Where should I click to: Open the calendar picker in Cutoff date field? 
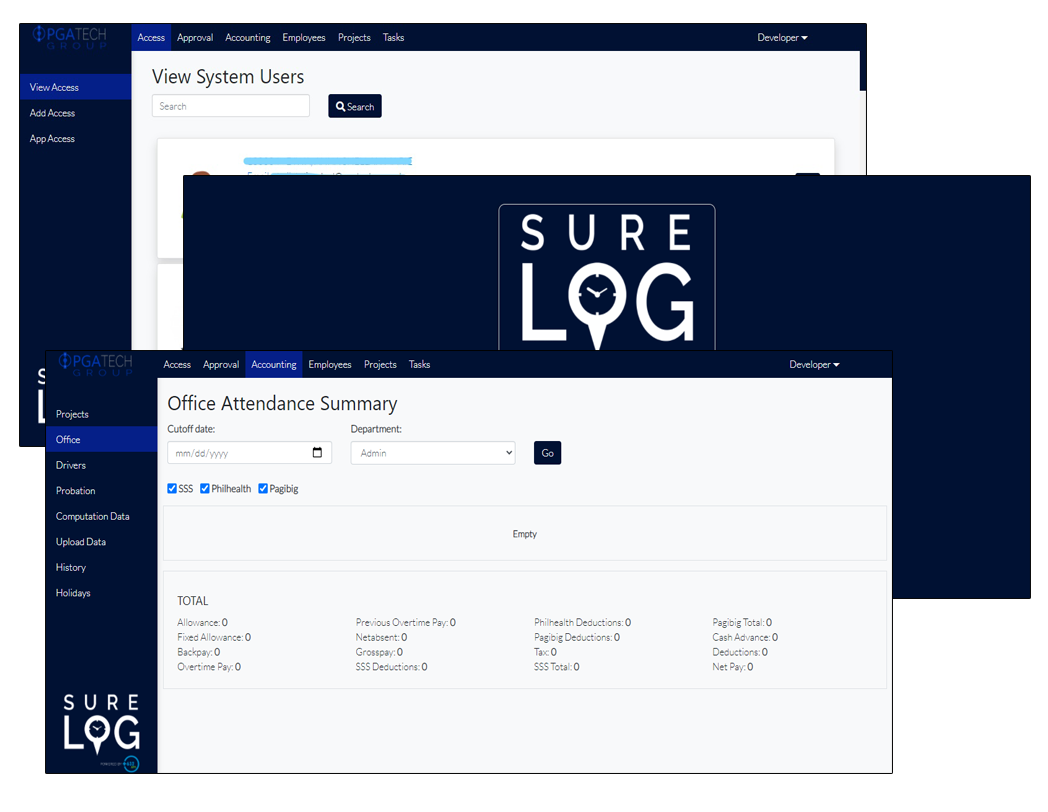click(x=317, y=452)
